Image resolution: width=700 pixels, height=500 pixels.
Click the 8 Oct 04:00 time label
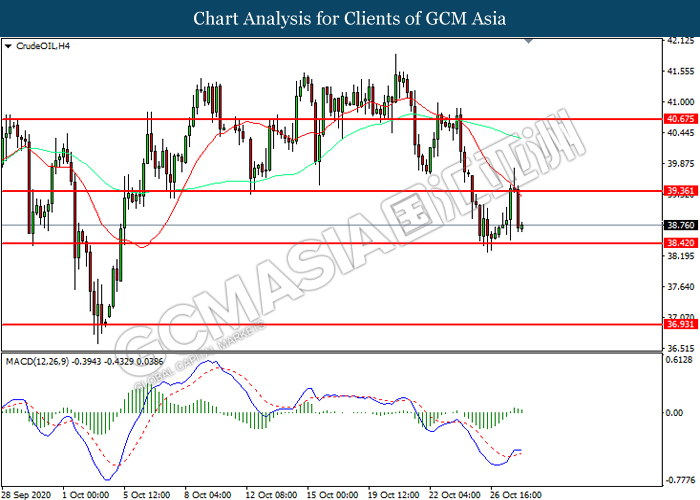[x=208, y=495]
